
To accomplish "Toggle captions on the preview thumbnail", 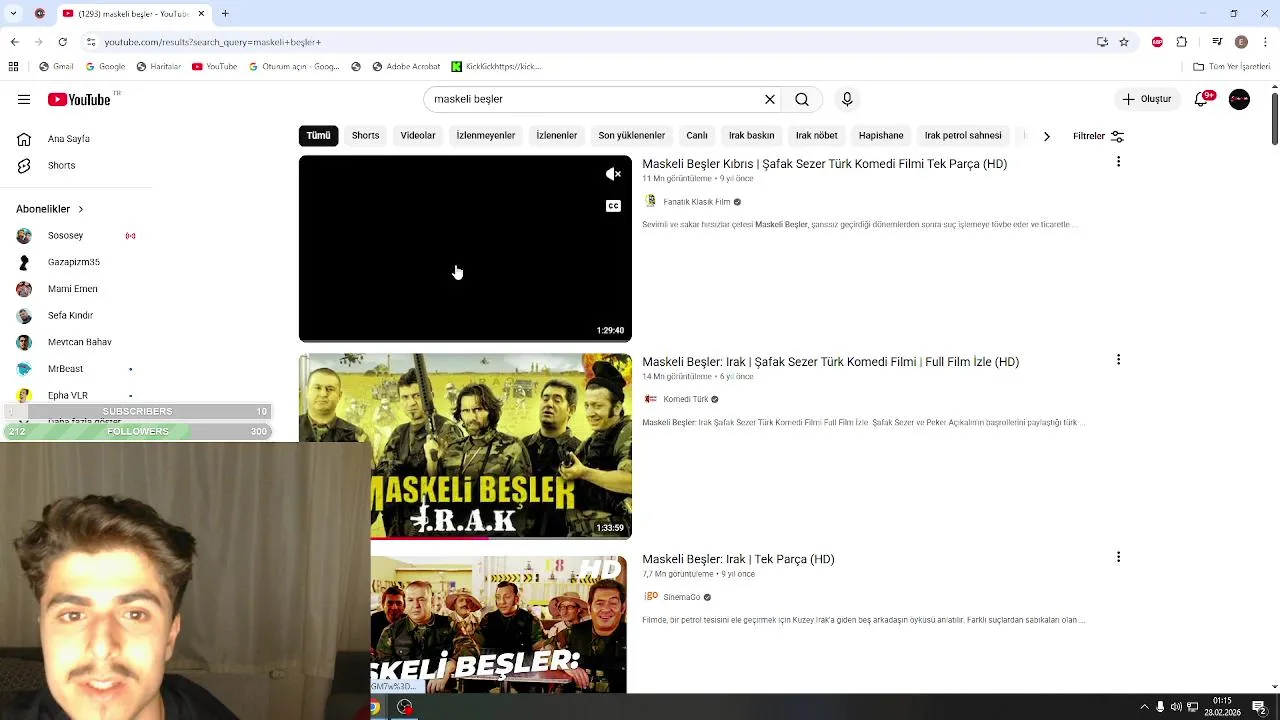I will (x=613, y=206).
